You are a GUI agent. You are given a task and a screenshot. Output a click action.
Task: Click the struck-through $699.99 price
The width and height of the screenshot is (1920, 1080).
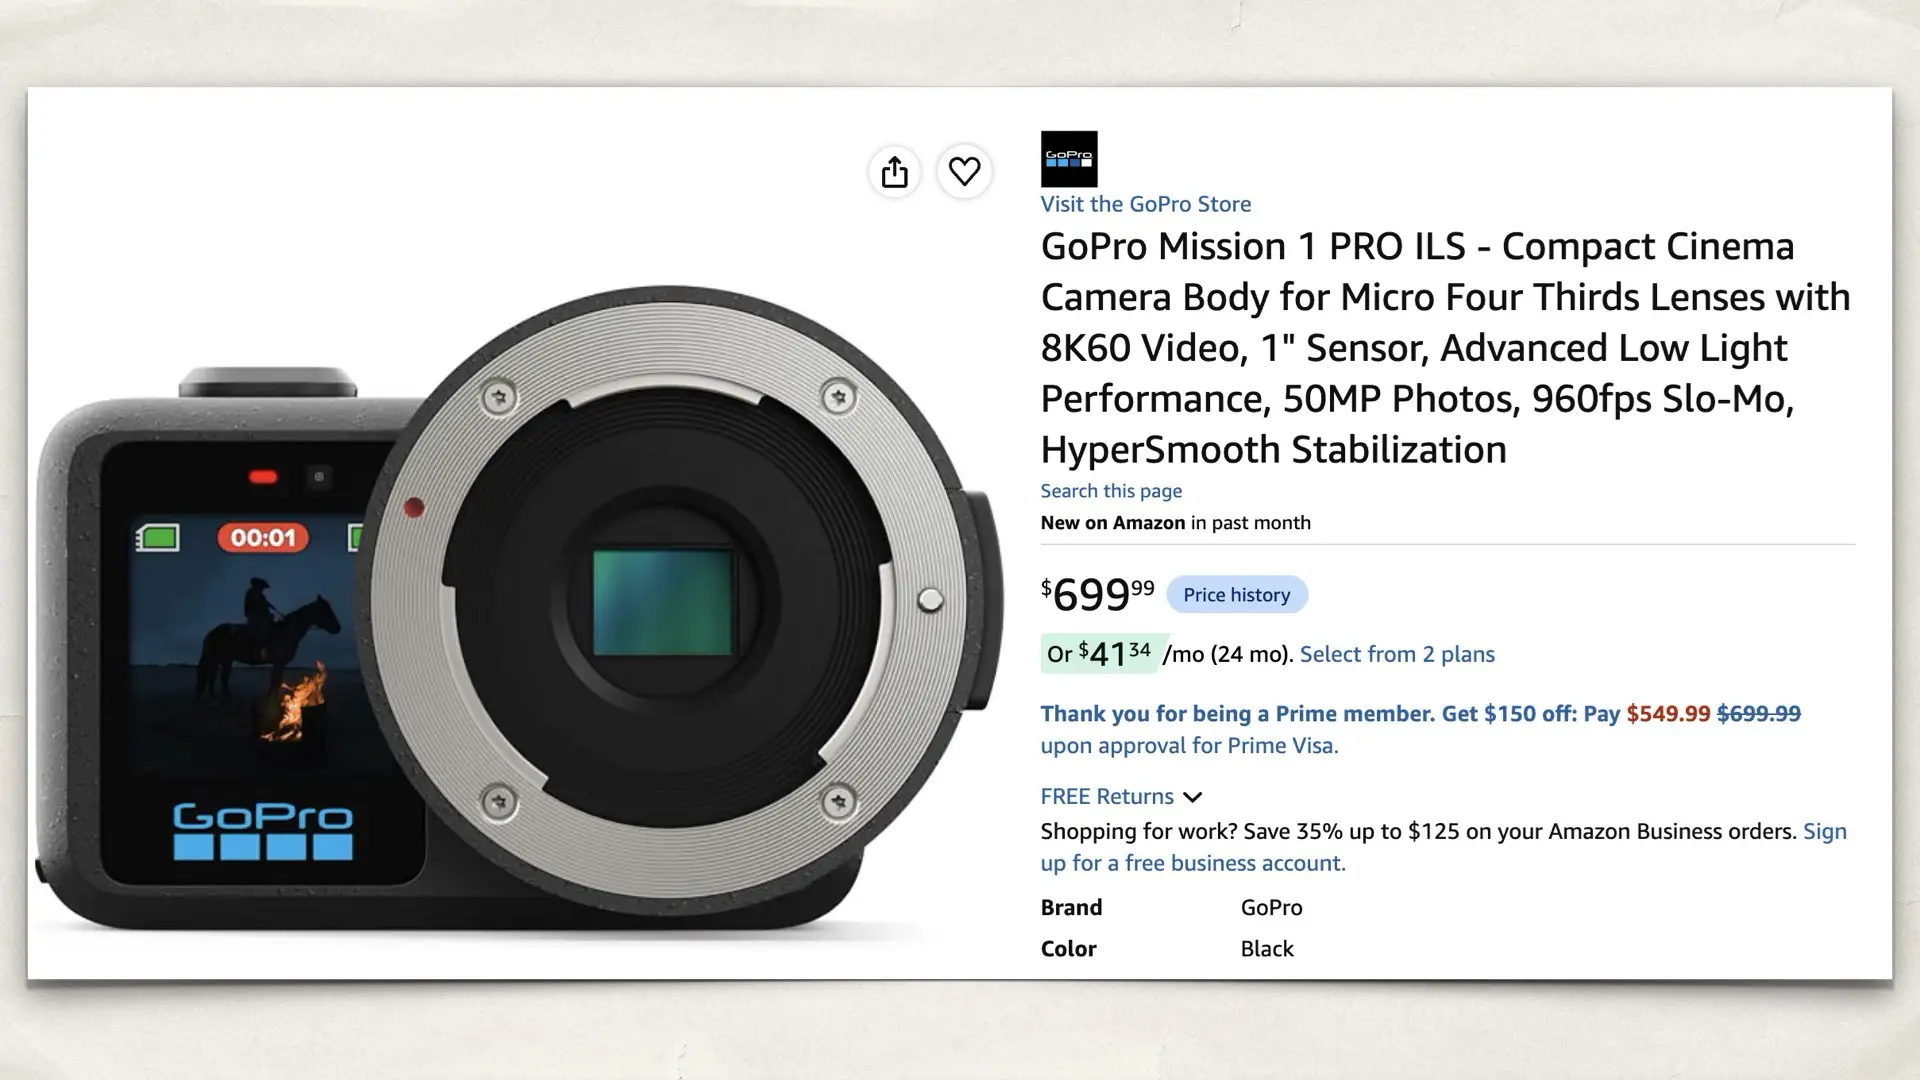[1758, 714]
